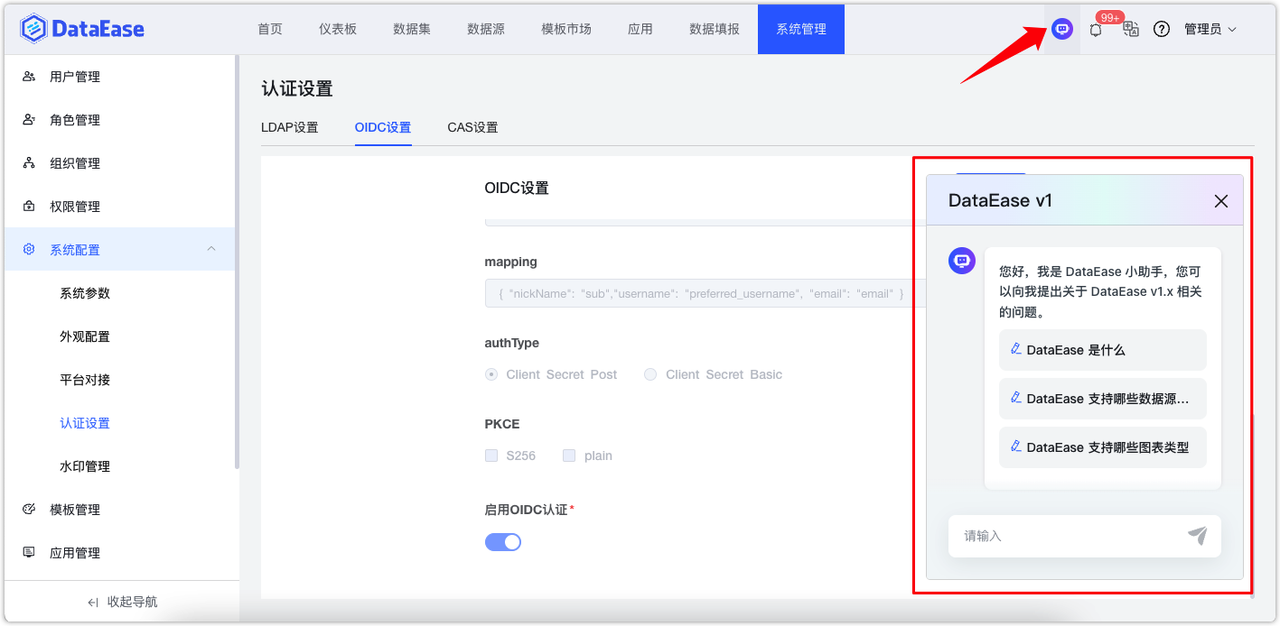Viewport: 1280px width, 626px height.
Task: Ask suggested question DataEase 是什么
Action: 1103,350
